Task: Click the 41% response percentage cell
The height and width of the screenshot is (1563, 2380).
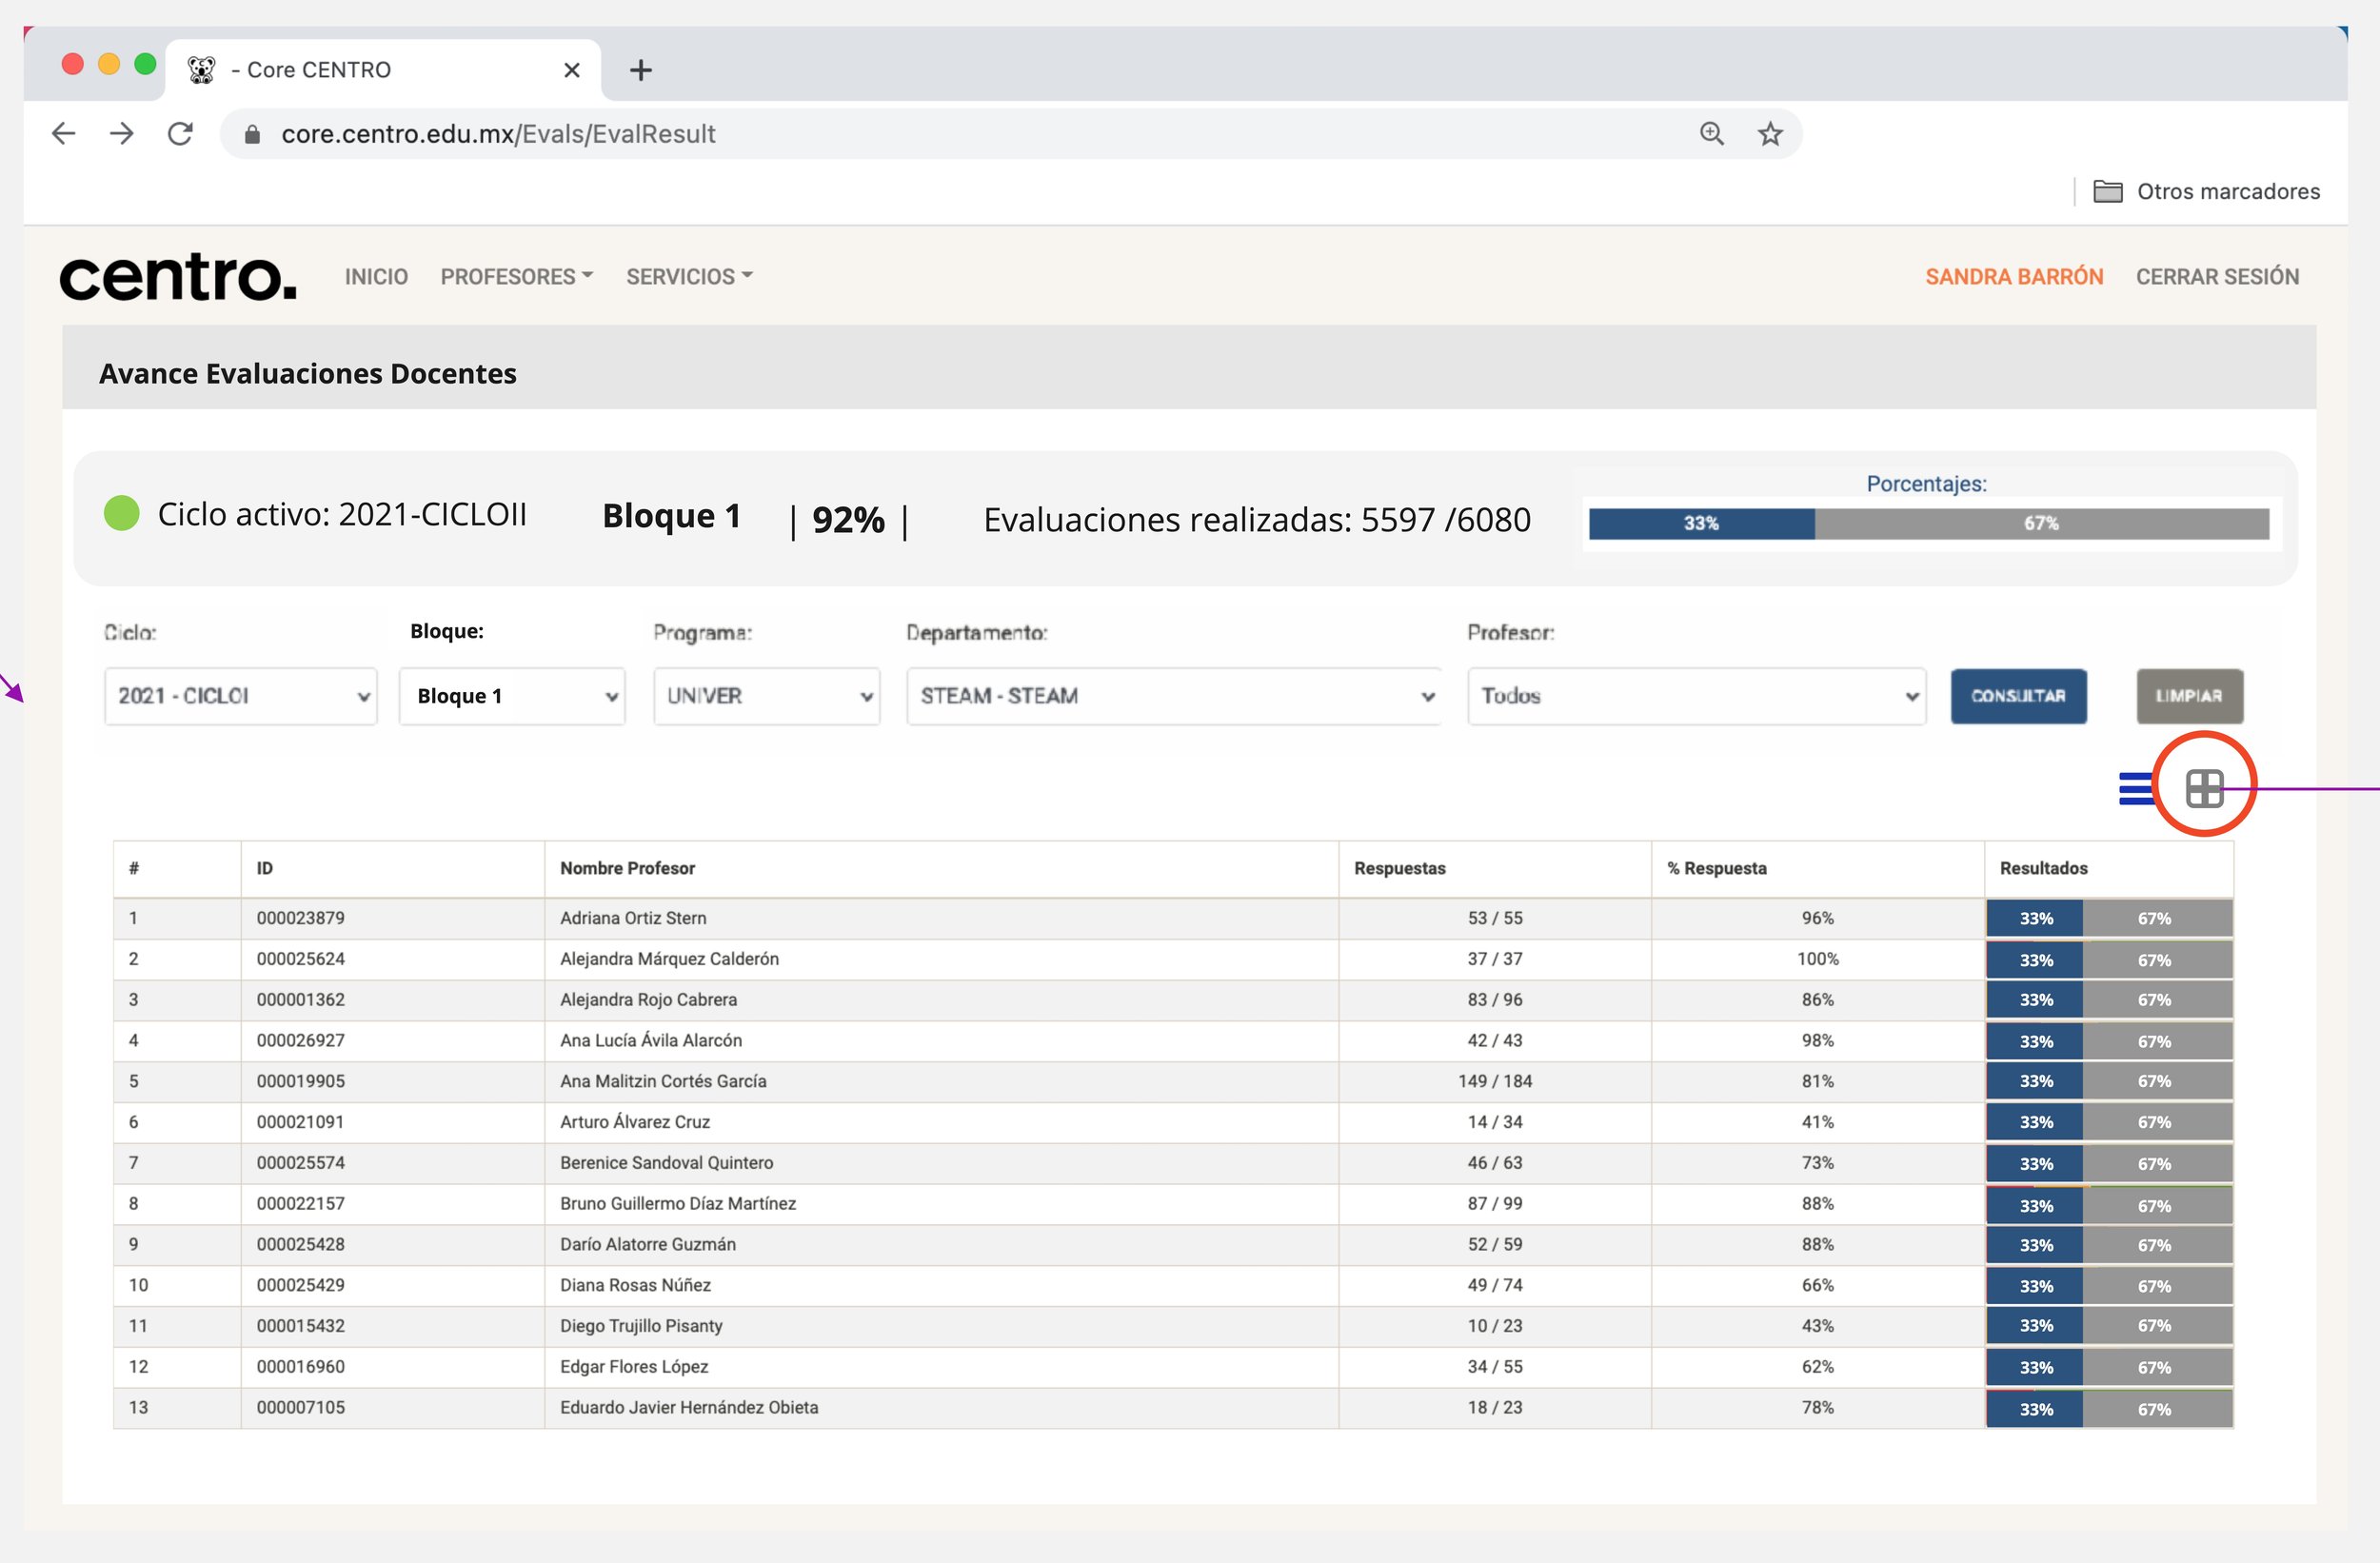Action: pyautogui.click(x=1817, y=1122)
